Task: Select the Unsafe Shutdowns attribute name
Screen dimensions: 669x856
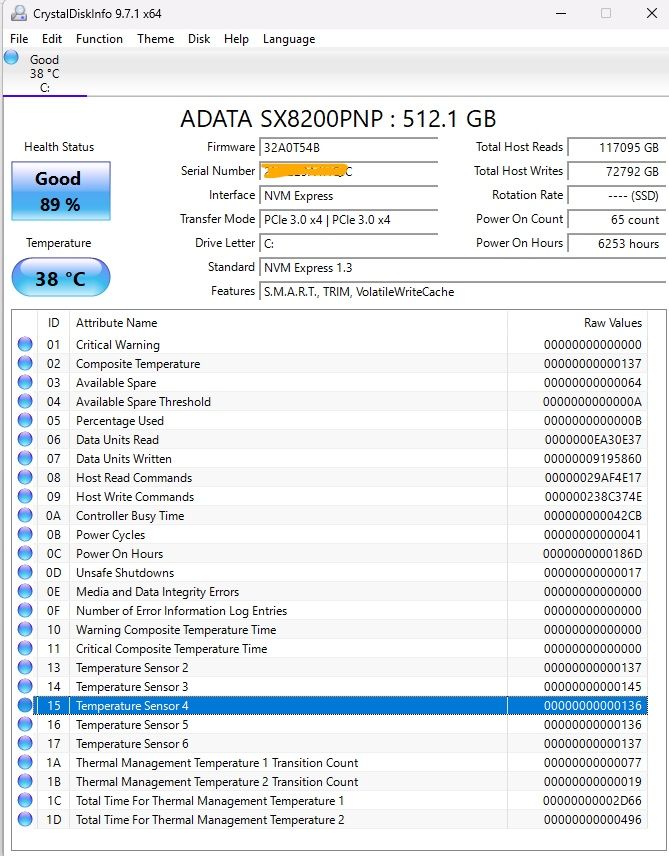Action: tap(125, 573)
